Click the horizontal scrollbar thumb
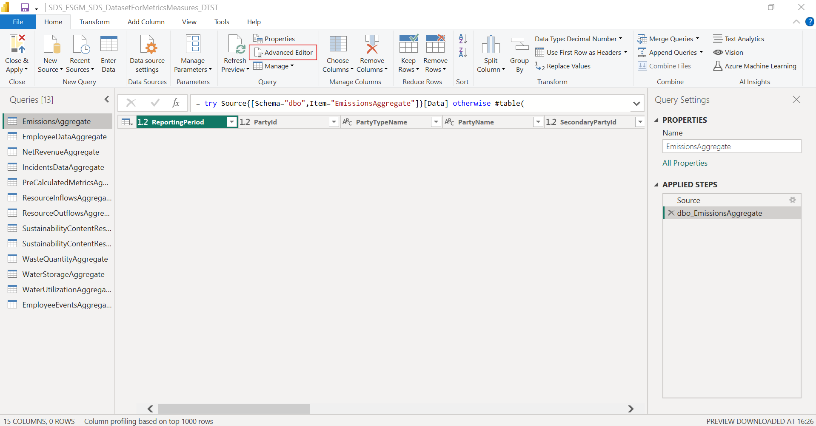The width and height of the screenshot is (816, 426). tap(234, 409)
